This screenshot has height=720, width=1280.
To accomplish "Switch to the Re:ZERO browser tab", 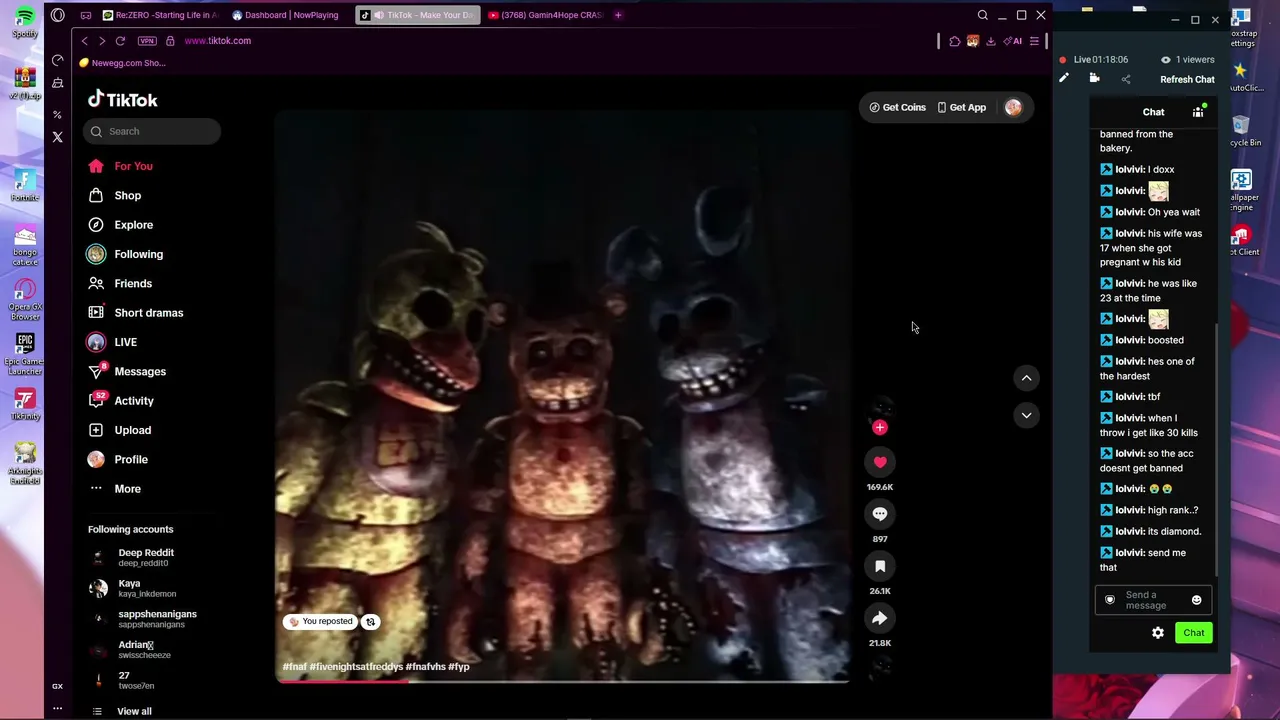I will (x=161, y=15).
